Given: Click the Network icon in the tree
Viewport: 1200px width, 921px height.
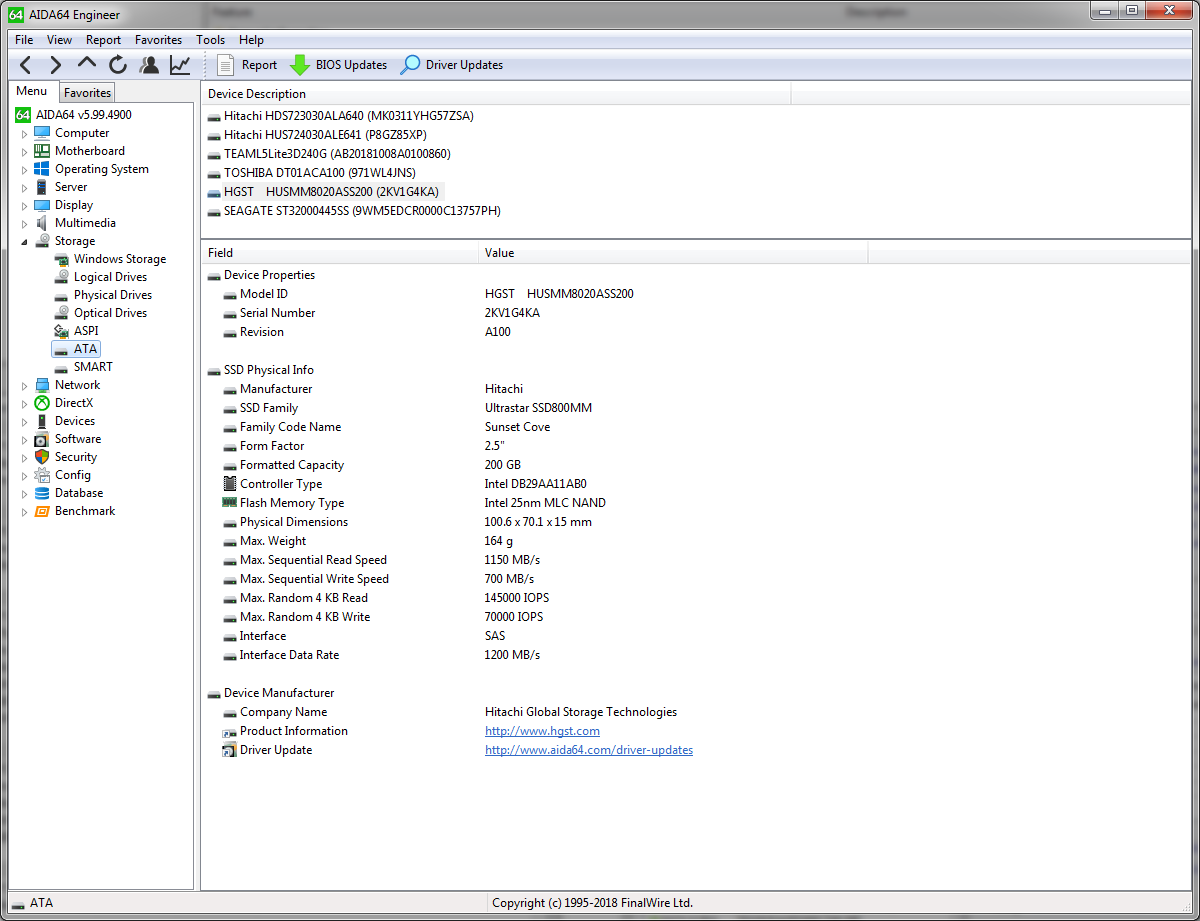Looking at the screenshot, I should point(42,385).
